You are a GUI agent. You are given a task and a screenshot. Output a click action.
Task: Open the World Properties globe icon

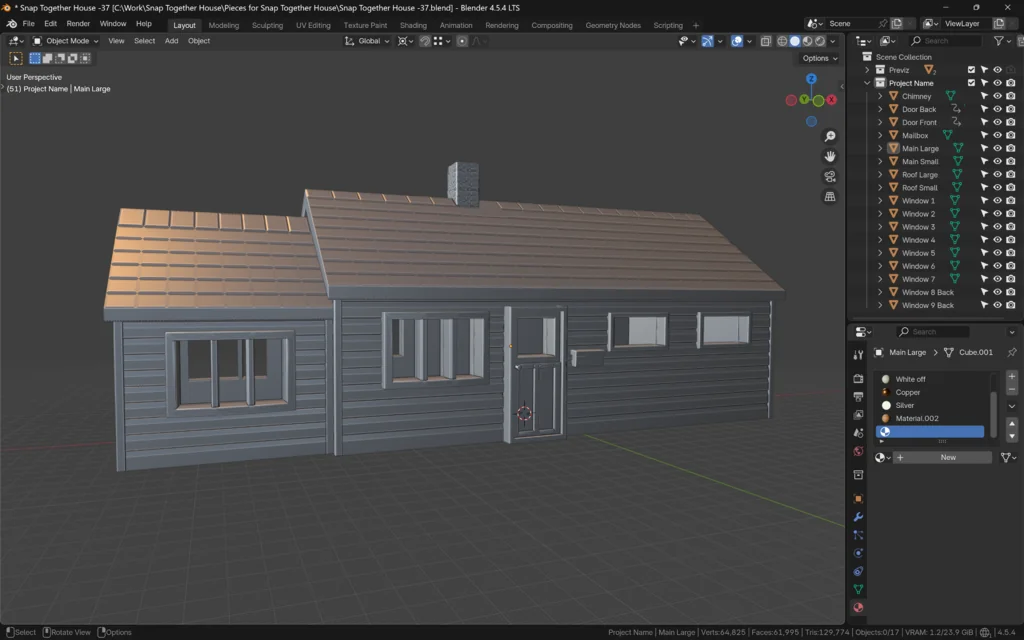pos(858,449)
